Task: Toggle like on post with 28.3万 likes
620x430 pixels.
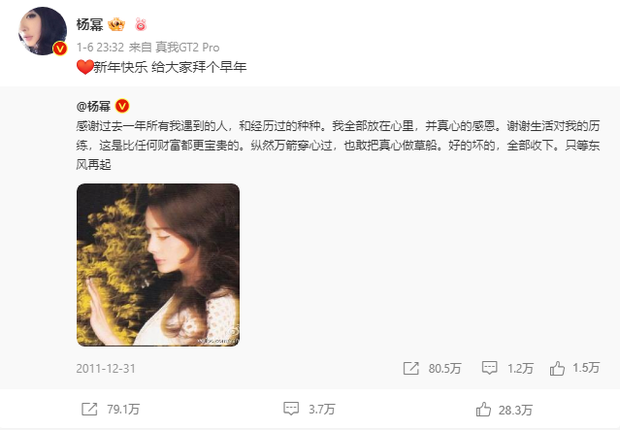Action: click(x=483, y=409)
